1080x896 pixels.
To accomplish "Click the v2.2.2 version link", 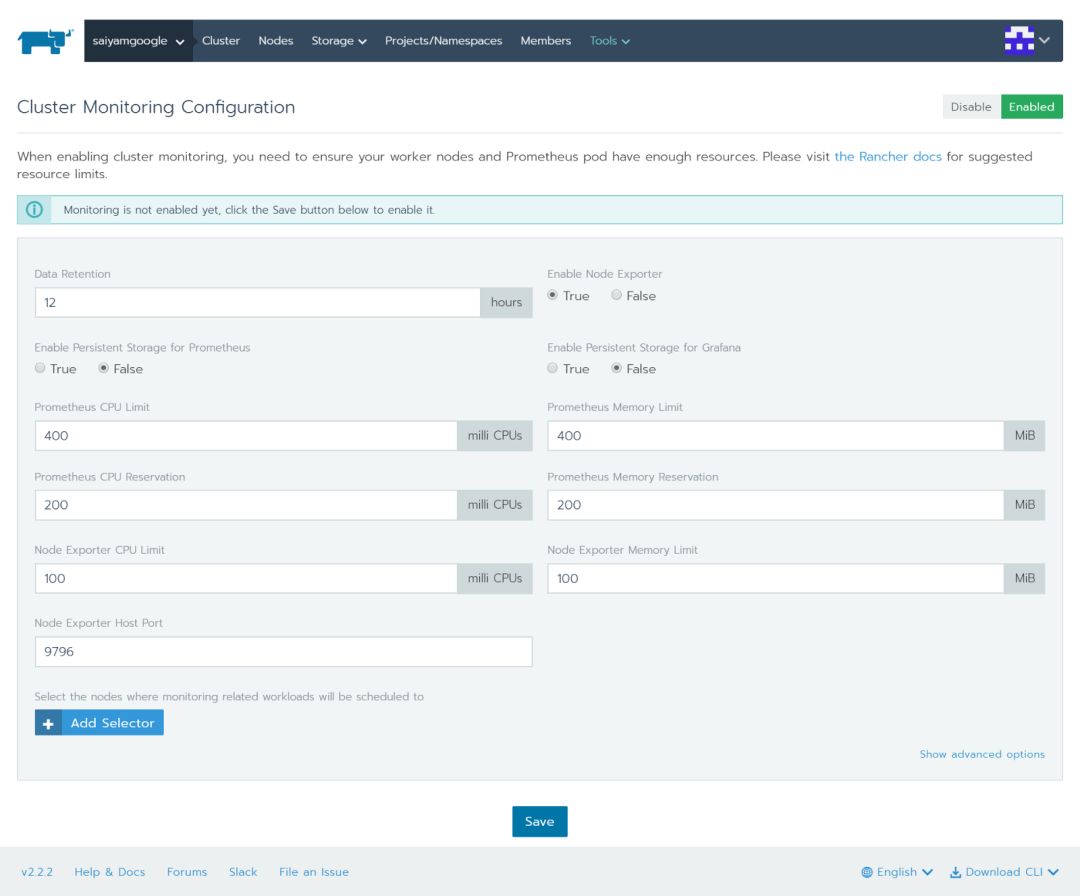I will pyautogui.click(x=37, y=872).
